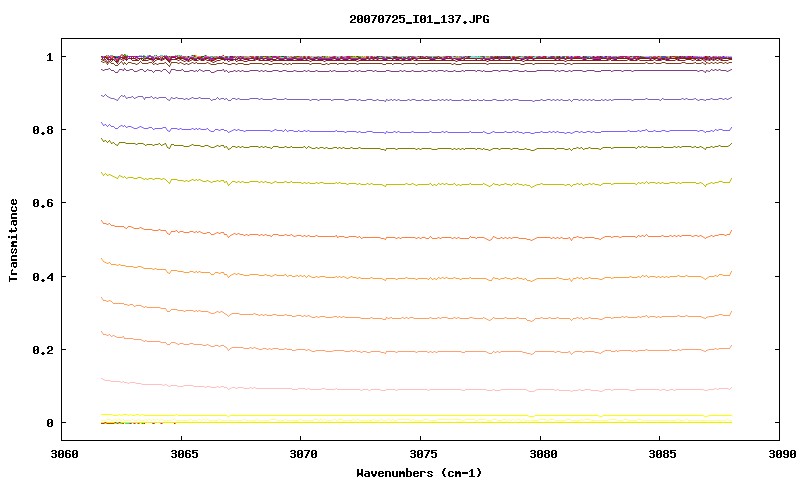Screen dimensions: 800x480
Task: Click the y-axis tick label 0.2
Action: [43, 350]
